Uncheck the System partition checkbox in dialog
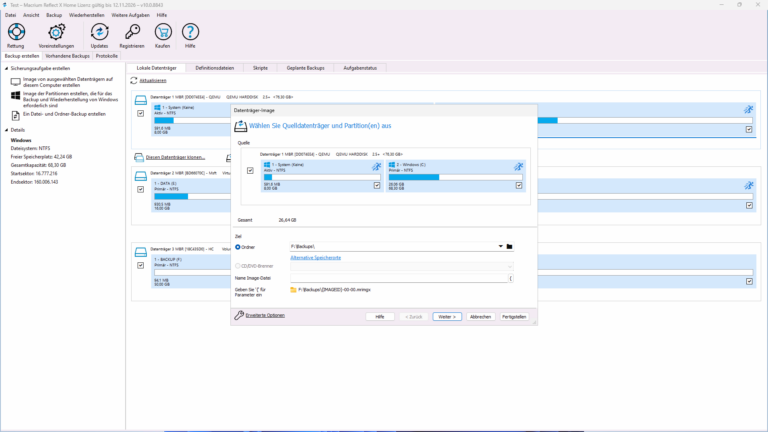Viewport: 768px width, 432px height. pos(377,186)
